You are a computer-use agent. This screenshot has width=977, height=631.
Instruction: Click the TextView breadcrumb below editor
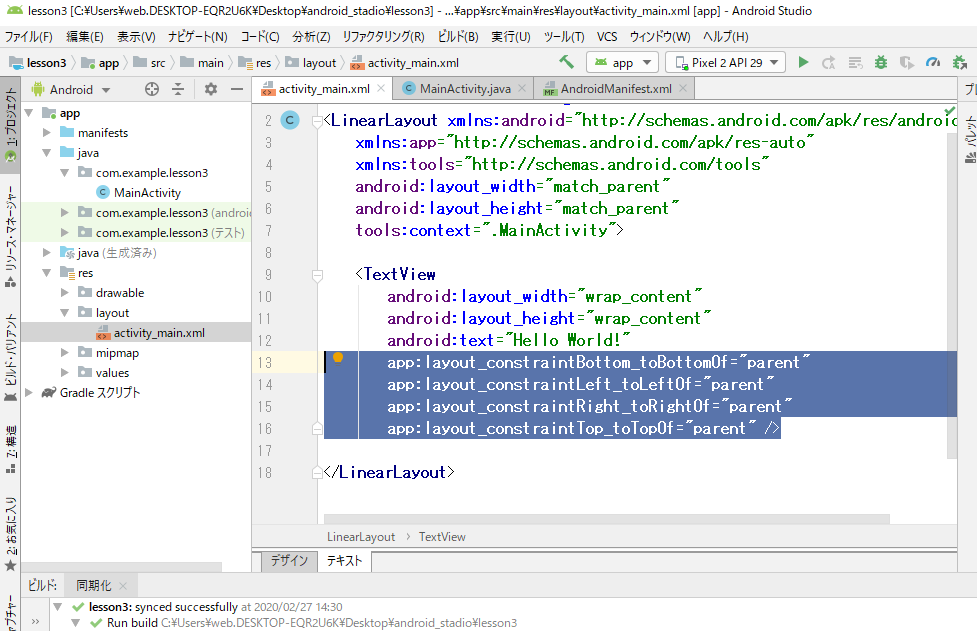coord(442,537)
